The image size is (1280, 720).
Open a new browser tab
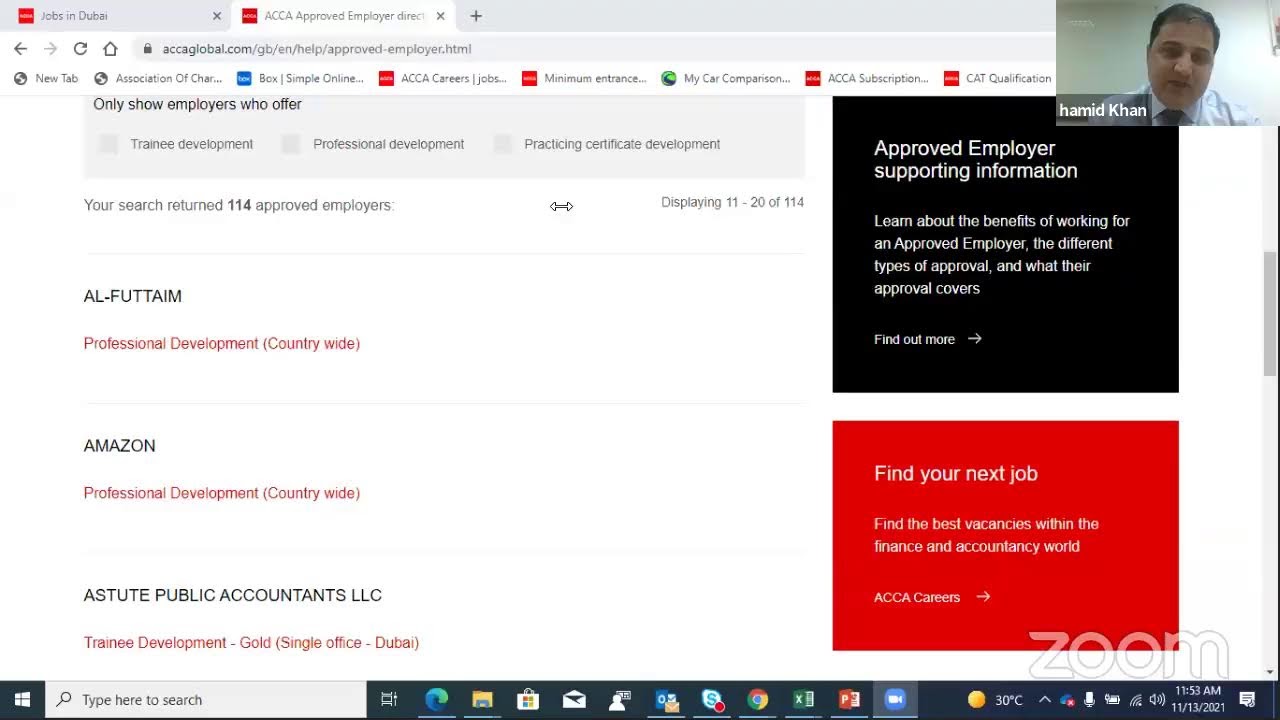(x=476, y=16)
